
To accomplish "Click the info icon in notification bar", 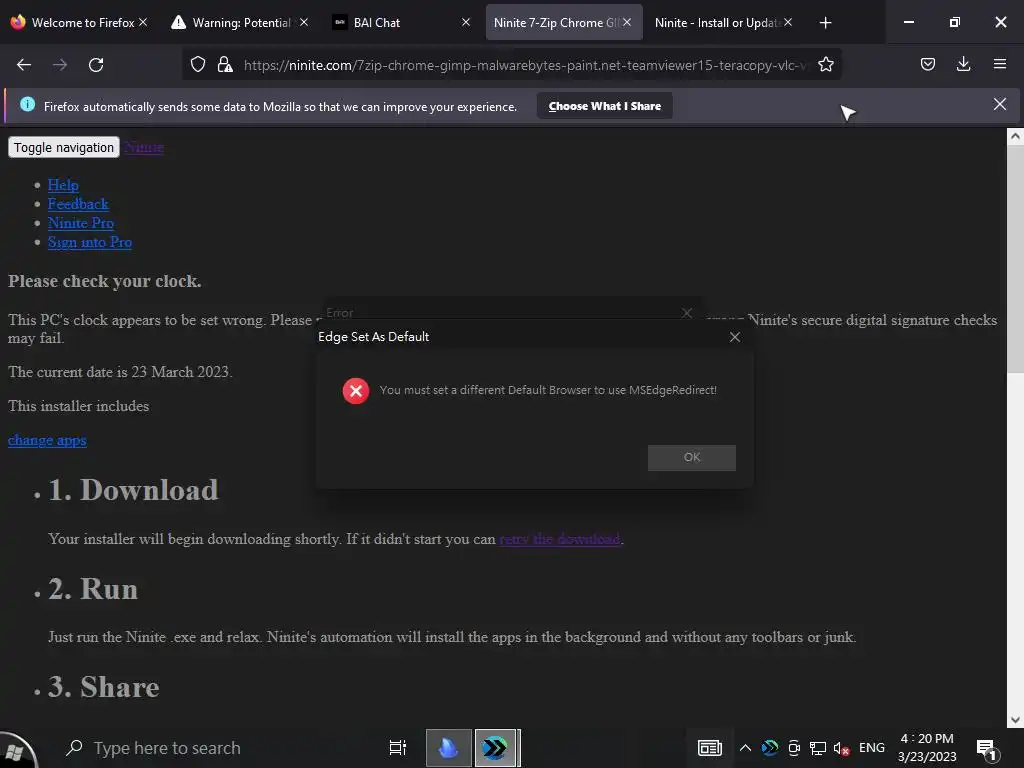I will point(27,104).
